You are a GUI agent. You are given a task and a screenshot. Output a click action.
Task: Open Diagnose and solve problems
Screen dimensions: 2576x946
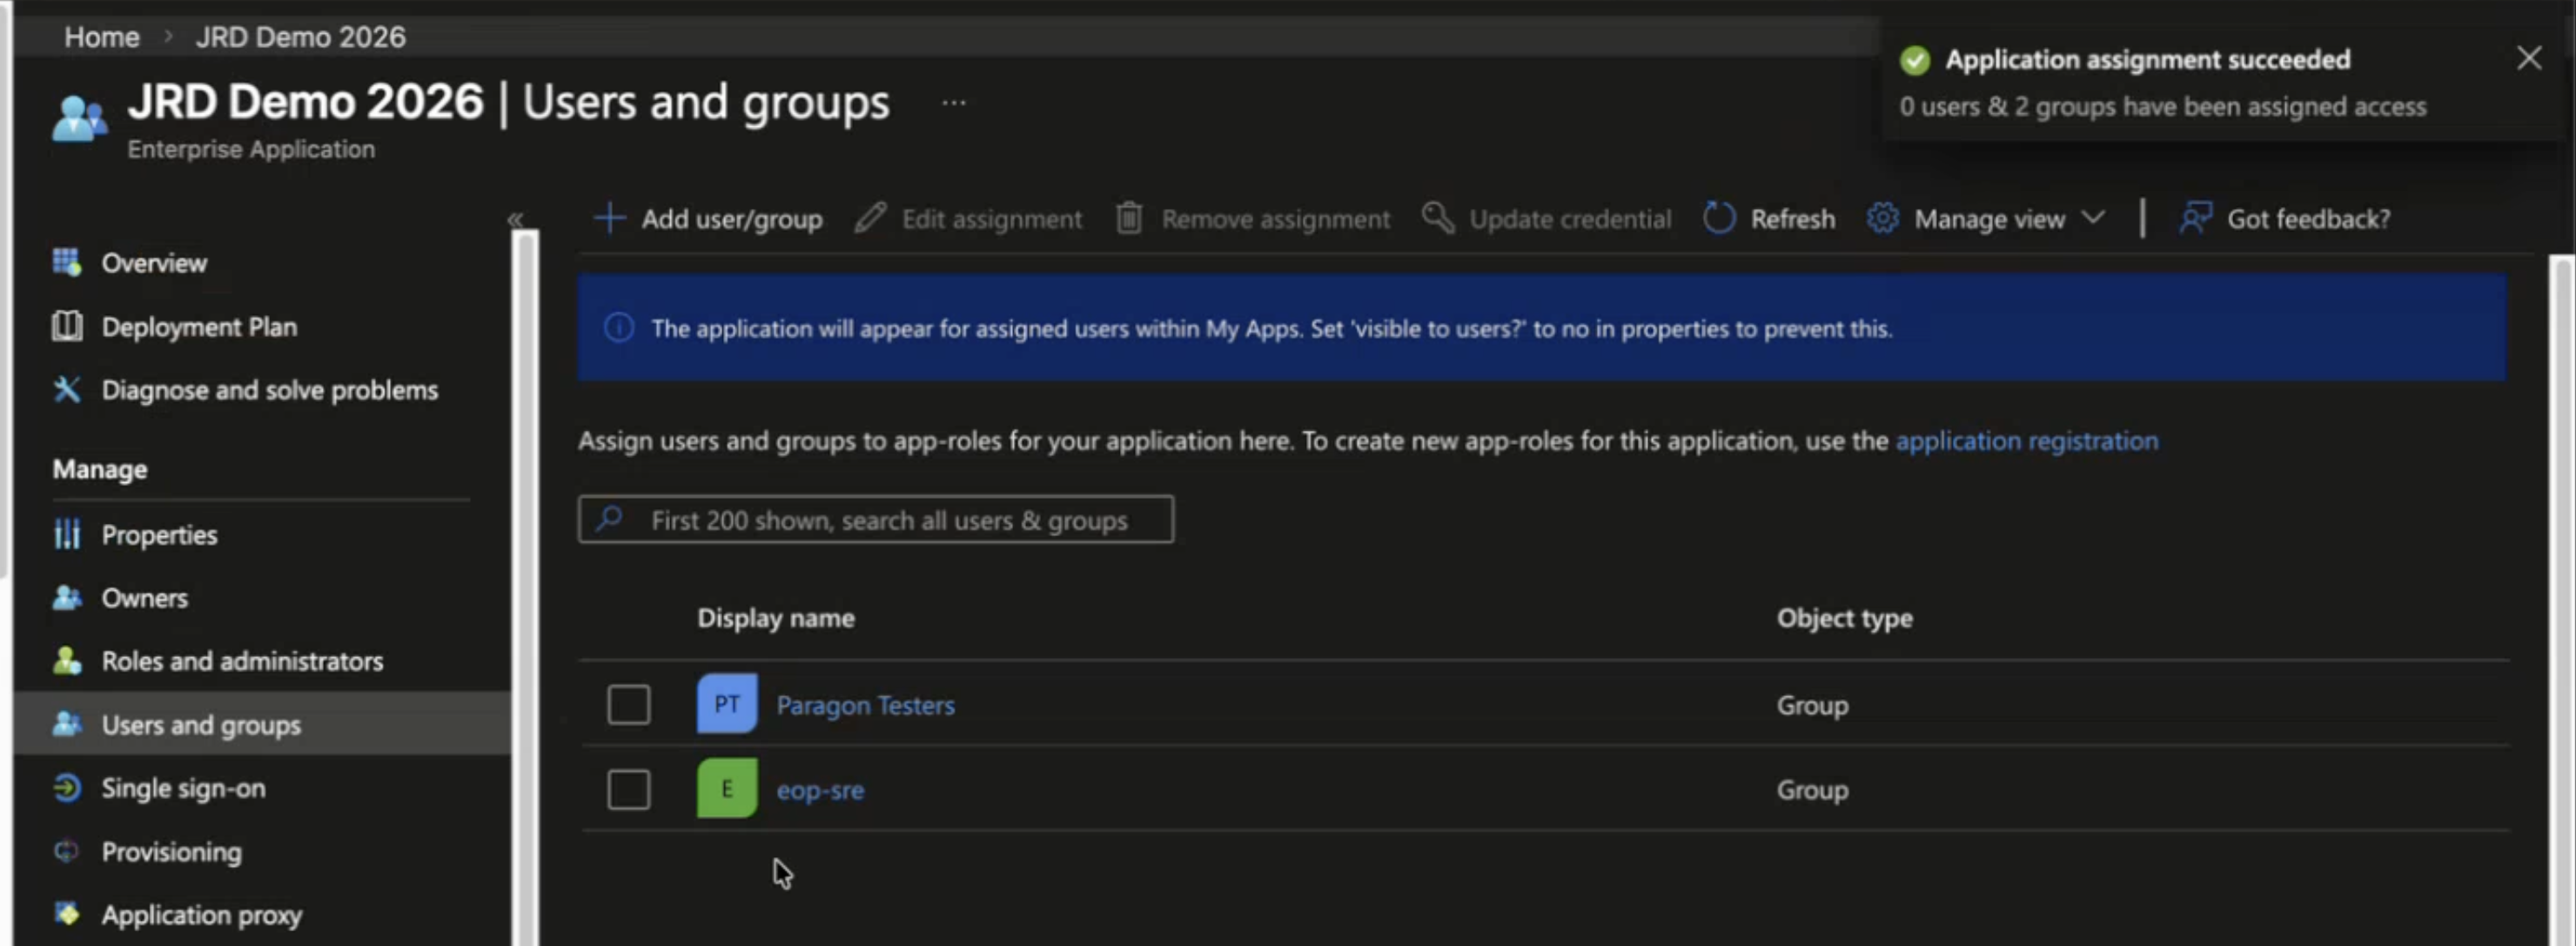(269, 390)
